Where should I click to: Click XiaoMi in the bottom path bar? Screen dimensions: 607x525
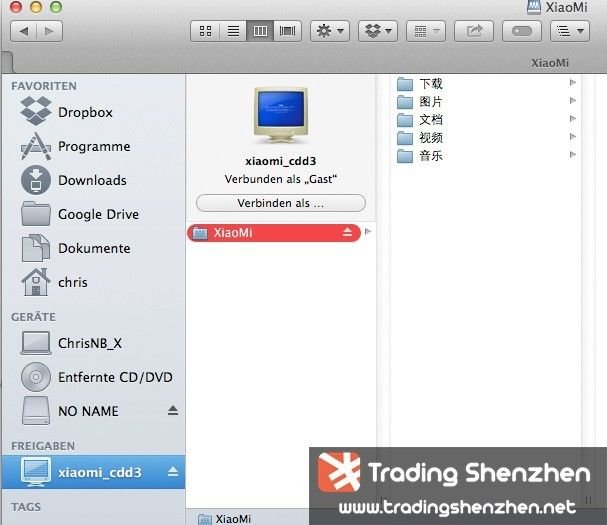pyautogui.click(x=225, y=519)
